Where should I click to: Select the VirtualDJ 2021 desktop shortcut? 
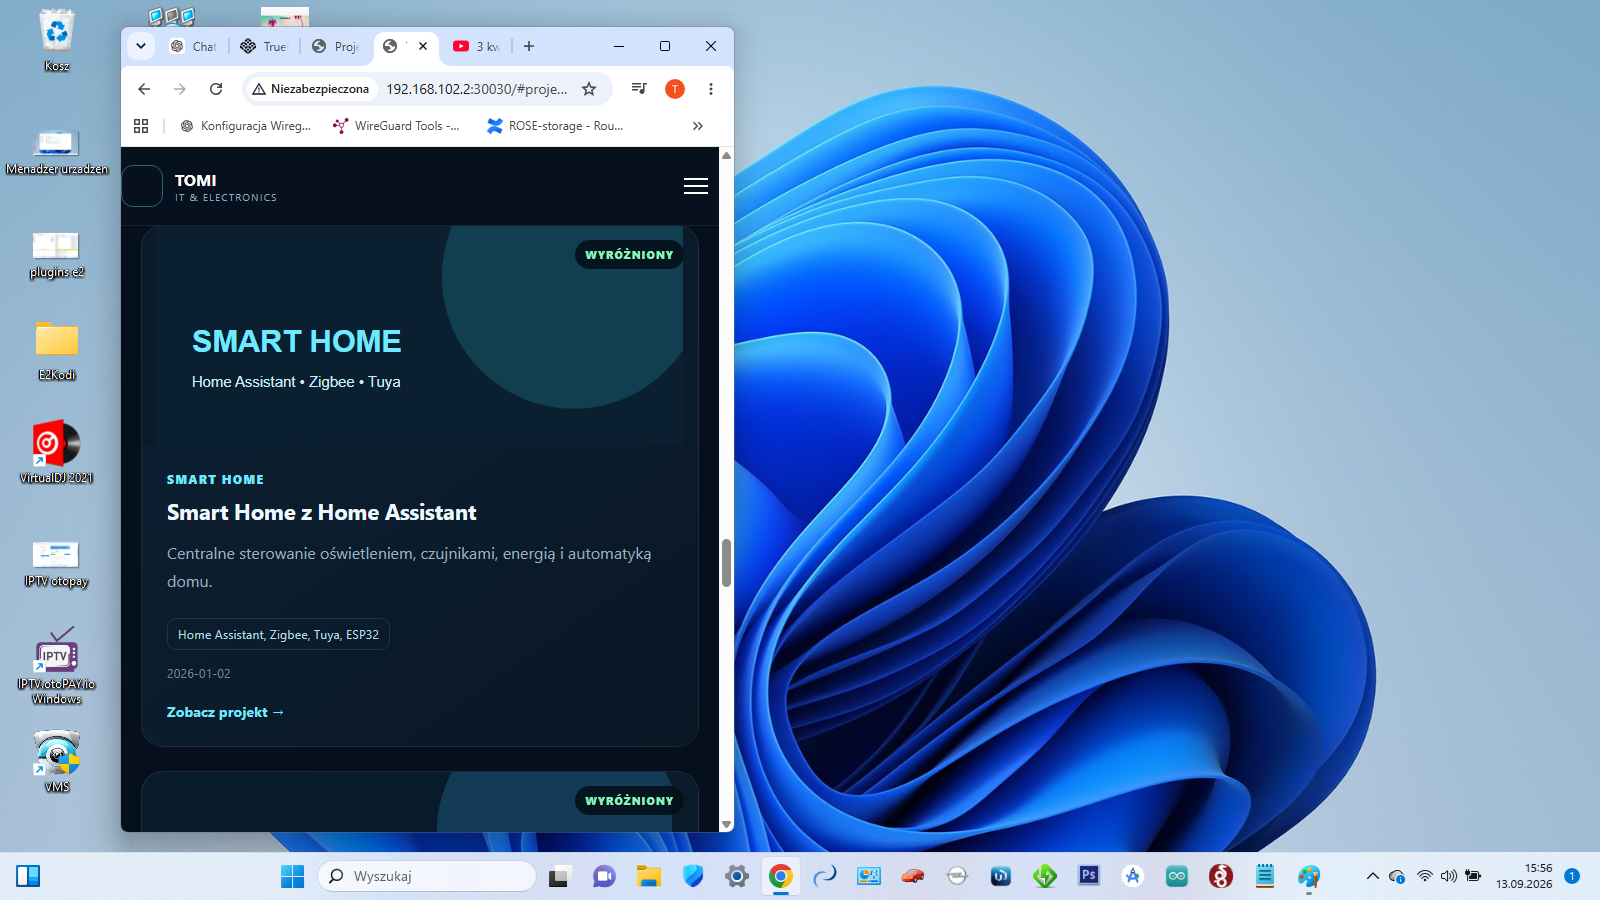click(57, 453)
